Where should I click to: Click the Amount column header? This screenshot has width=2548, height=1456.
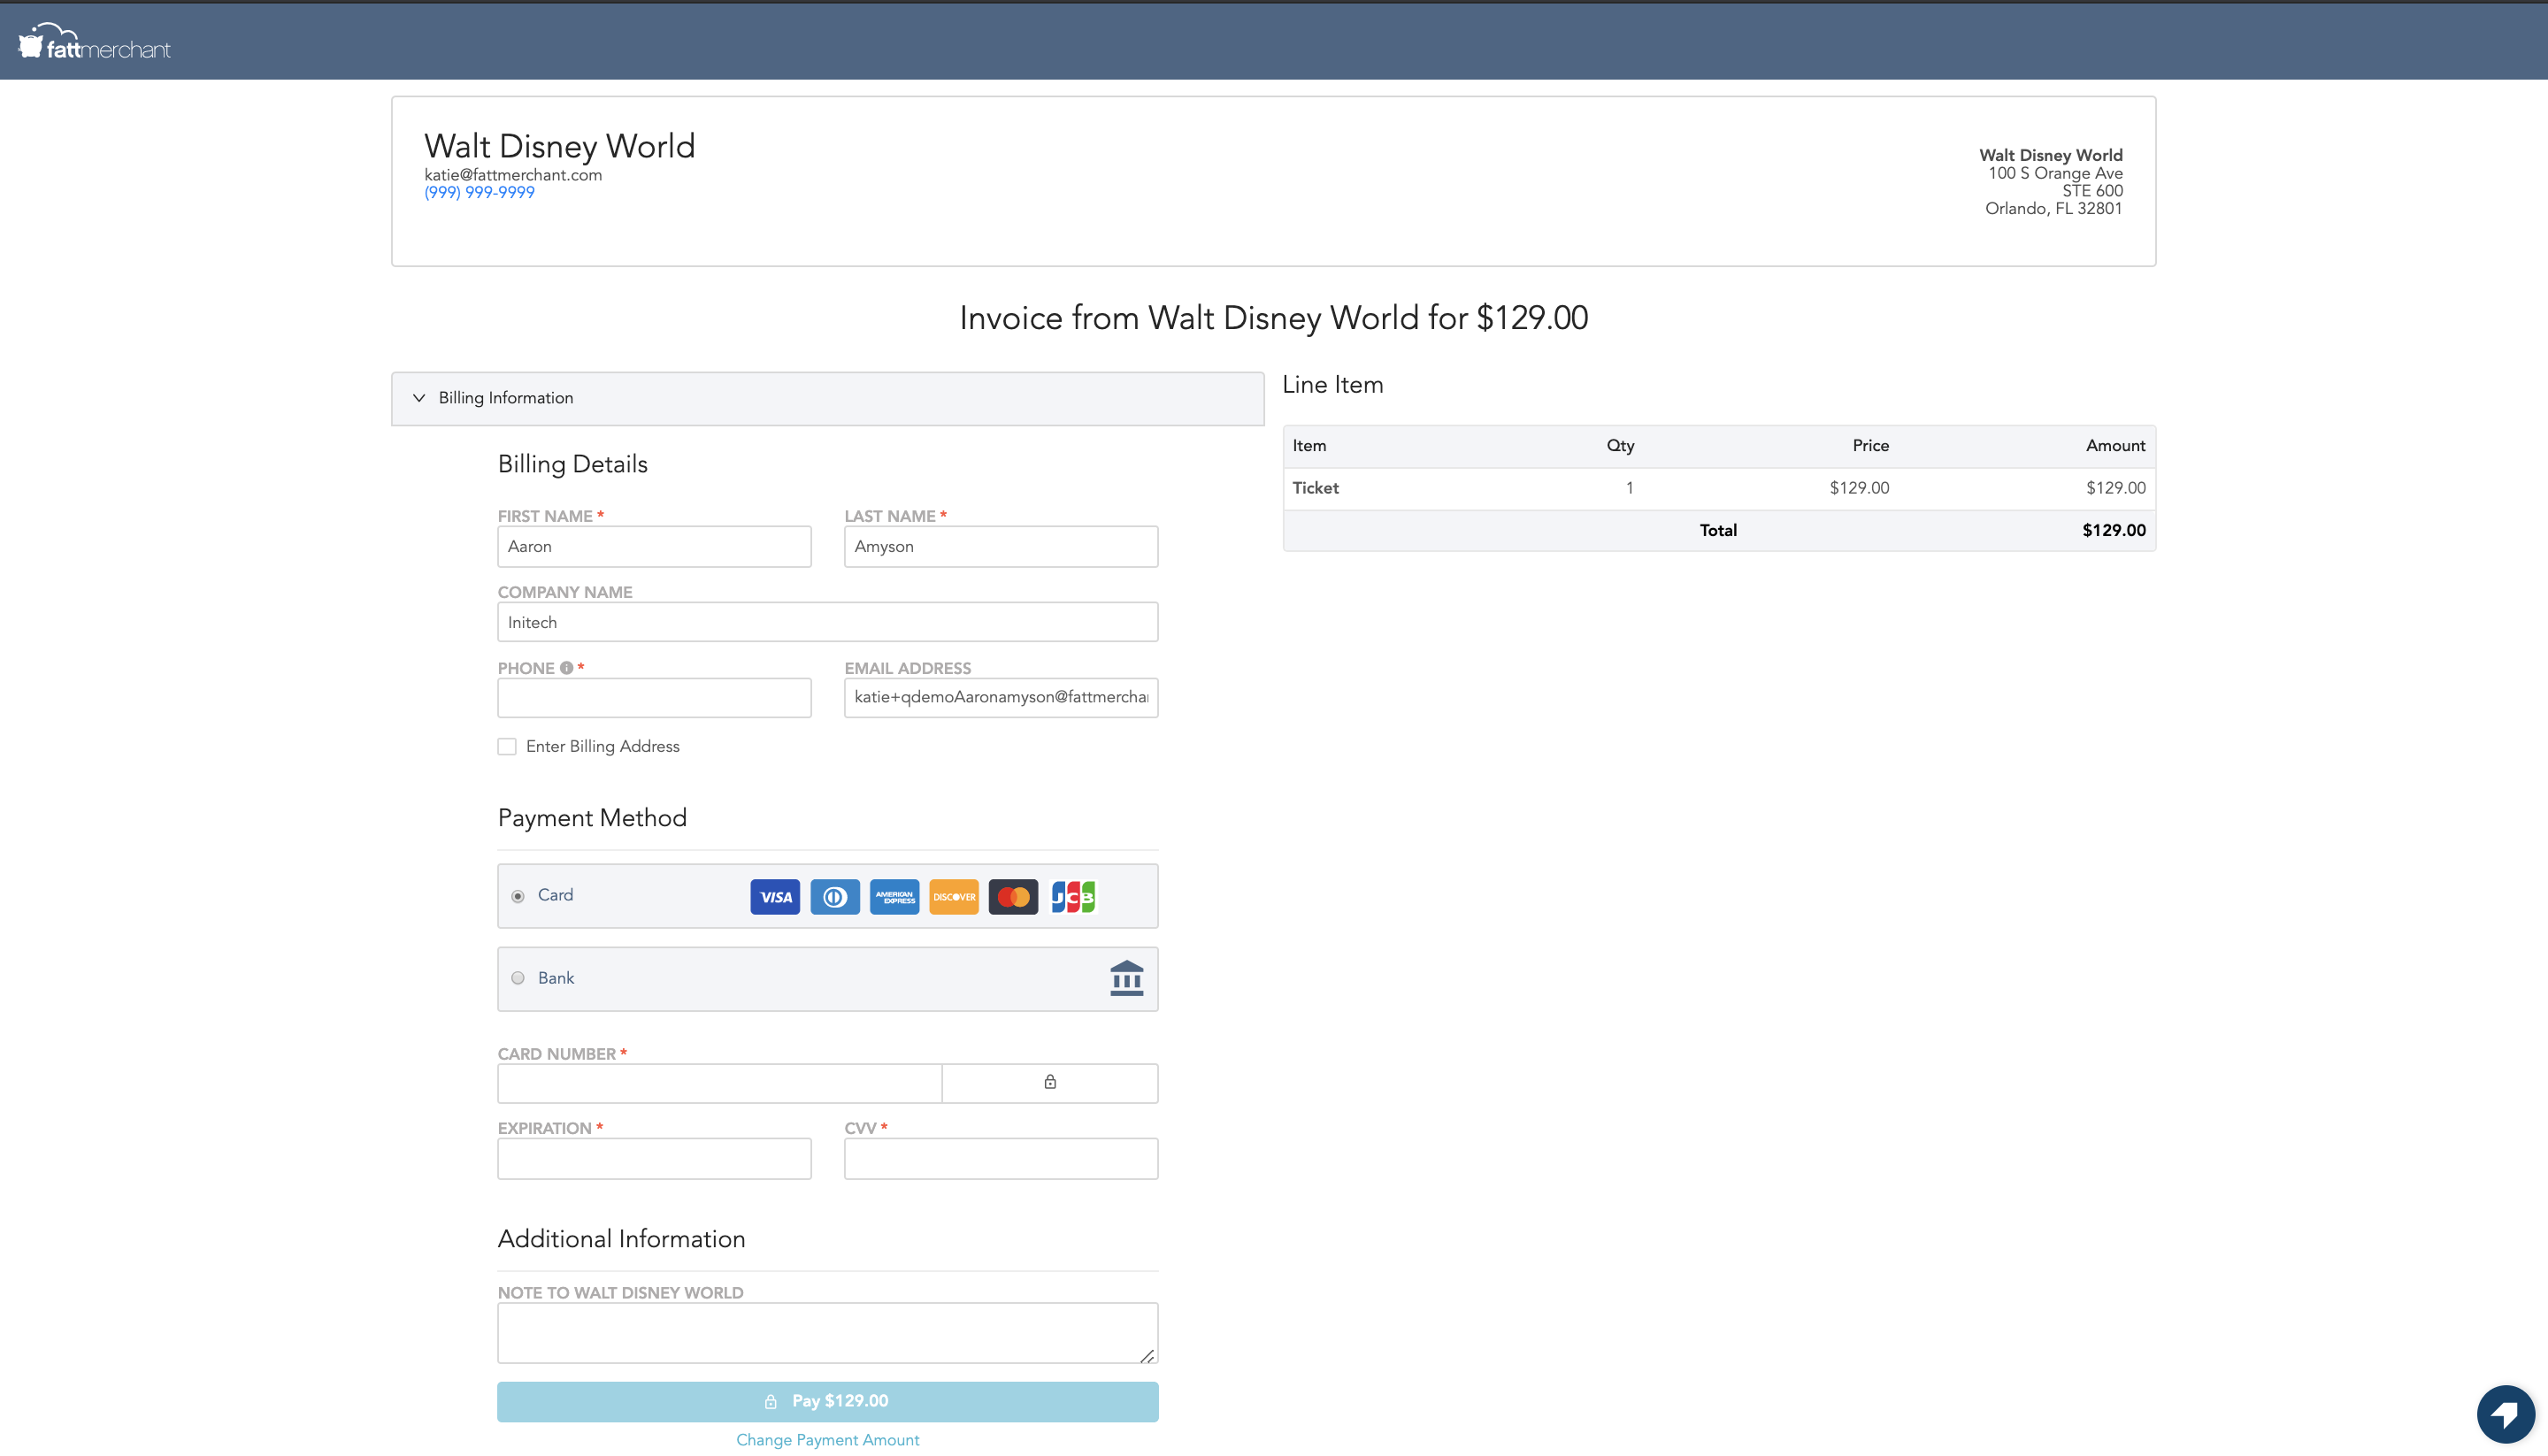2115,446
